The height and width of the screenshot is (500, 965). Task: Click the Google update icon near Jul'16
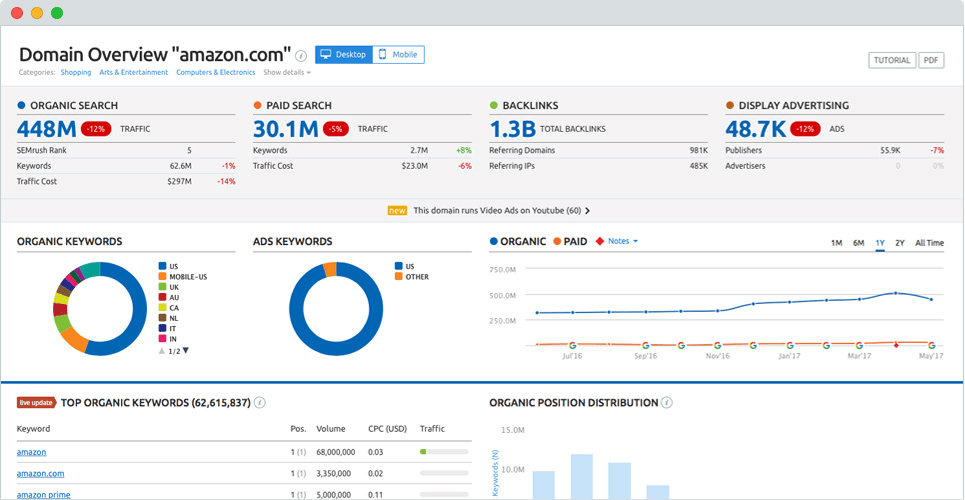(573, 345)
